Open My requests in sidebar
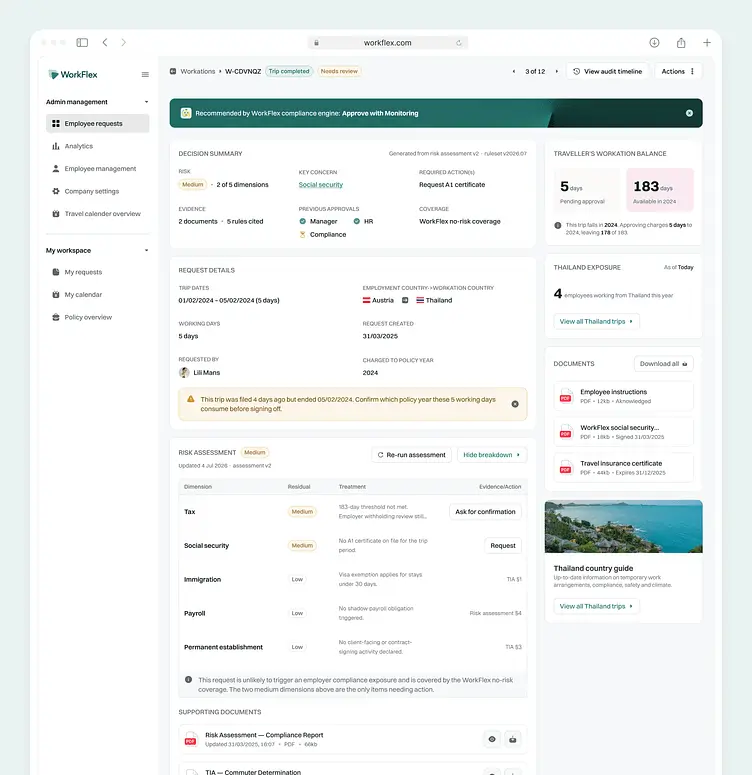Screen dimensions: 752x775 point(97,272)
